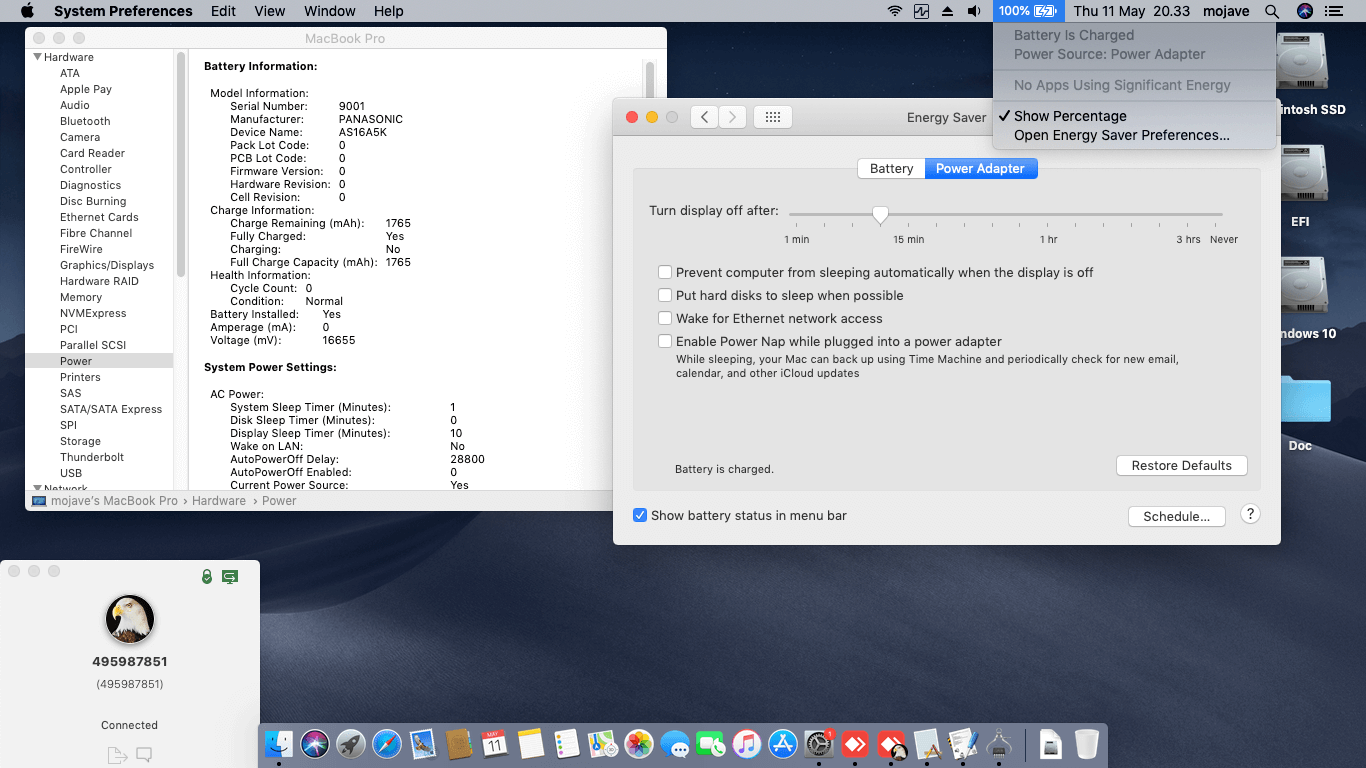This screenshot has height=768, width=1366.
Task: Open the Apple menu
Action: pos(27,11)
